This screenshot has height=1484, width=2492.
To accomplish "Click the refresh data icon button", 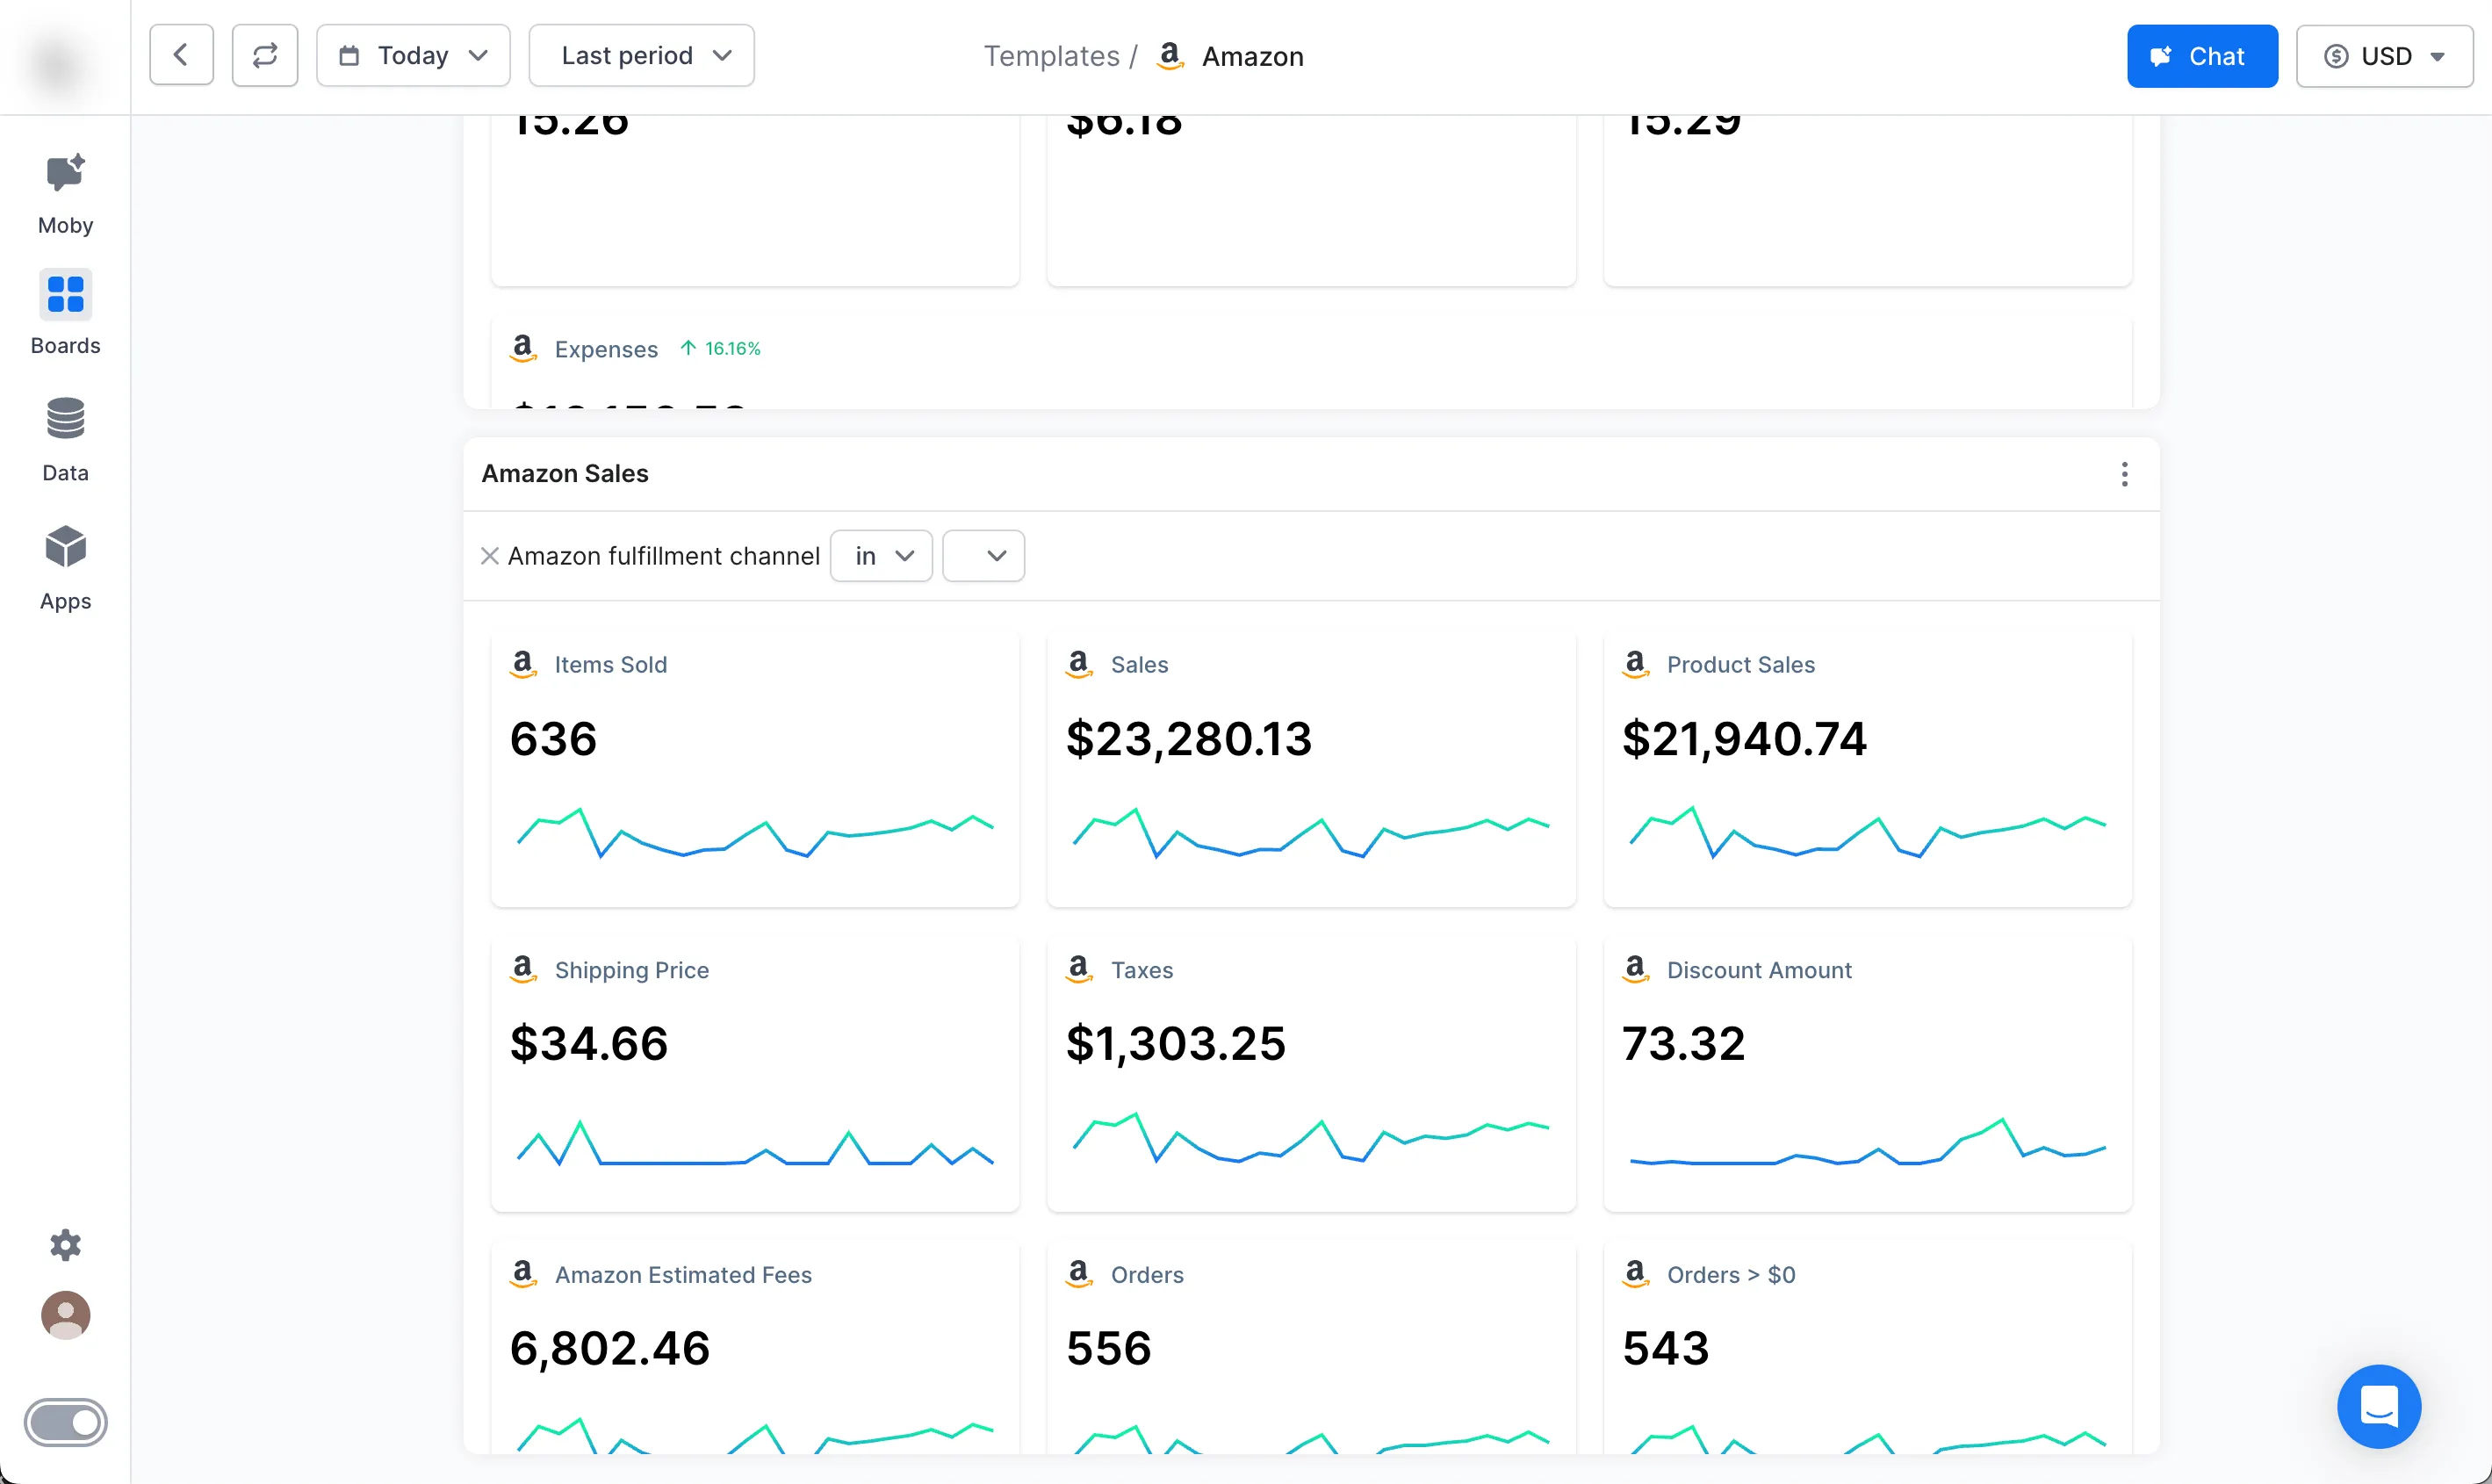I will (x=265, y=56).
